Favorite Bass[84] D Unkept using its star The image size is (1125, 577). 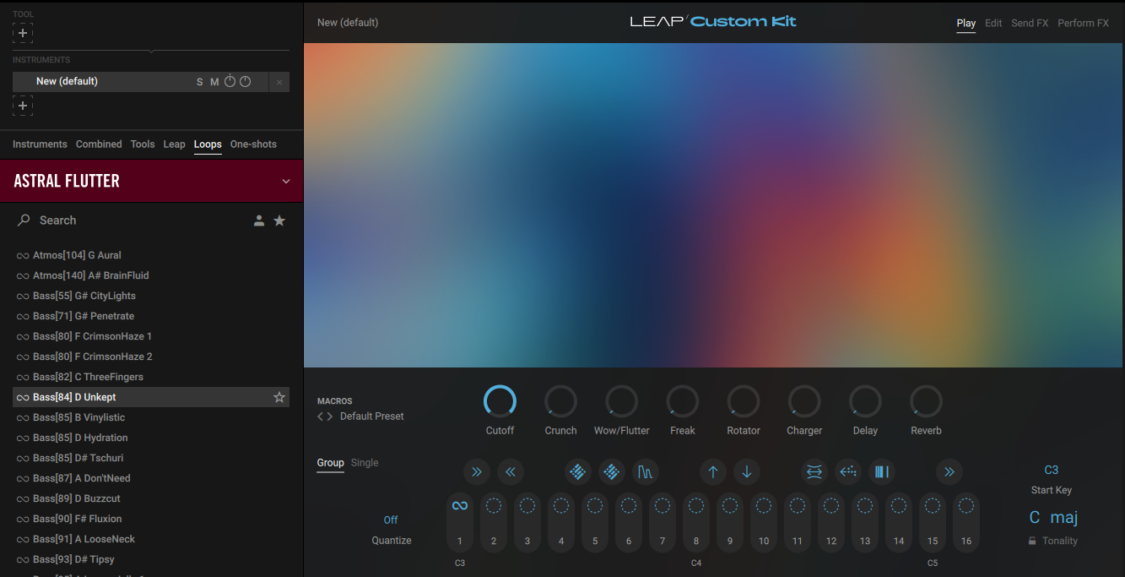point(279,397)
